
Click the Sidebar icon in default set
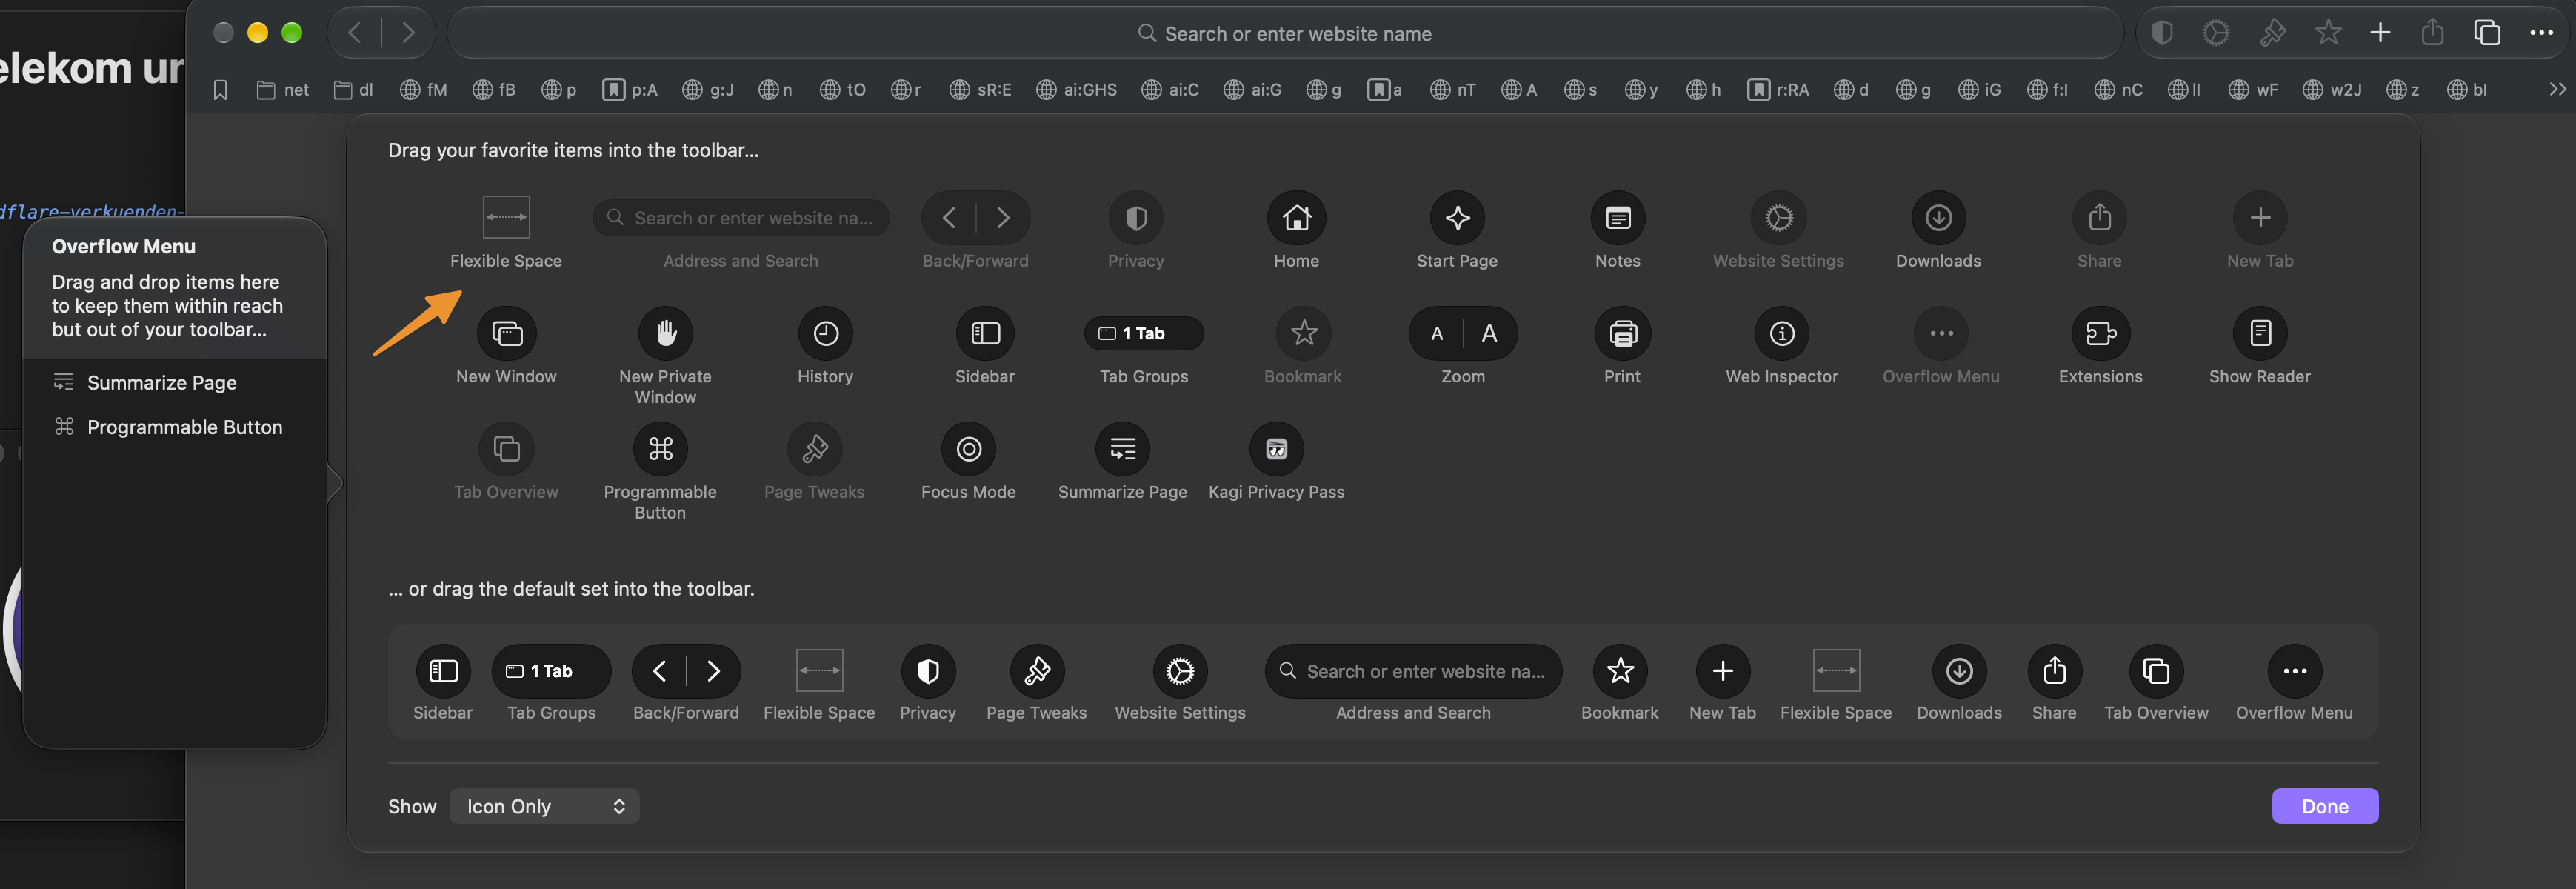coord(443,671)
